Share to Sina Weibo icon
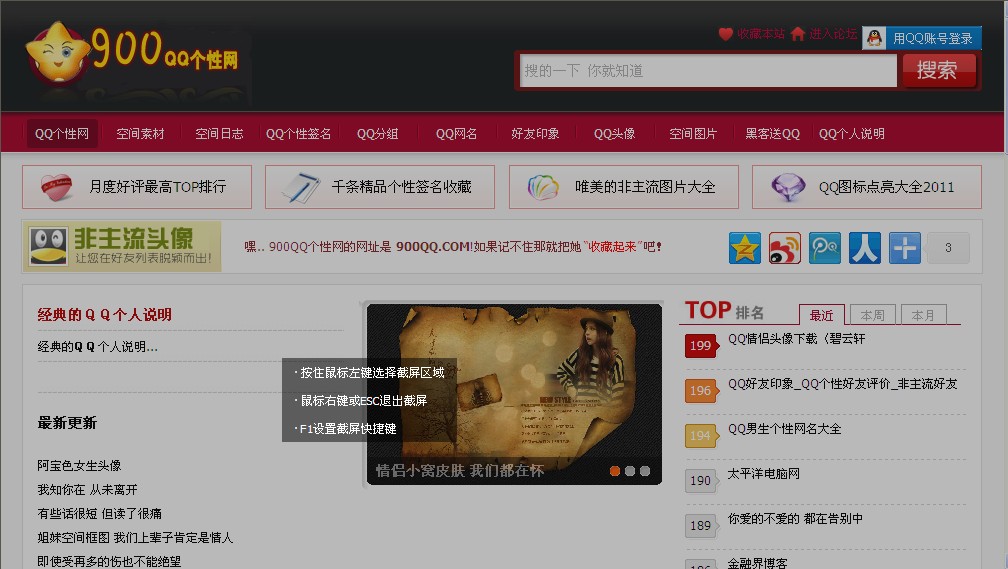Viewport: 1008px width, 569px height. coord(785,248)
